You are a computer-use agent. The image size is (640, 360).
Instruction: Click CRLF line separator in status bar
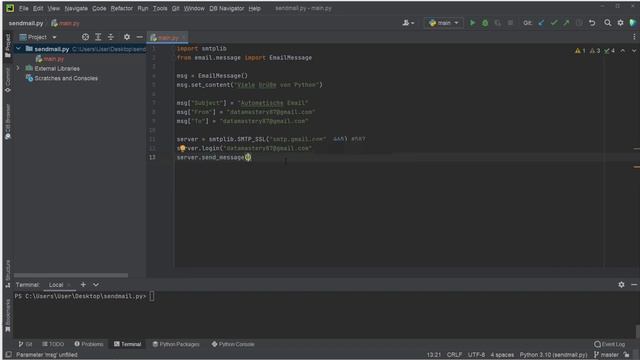click(x=454, y=355)
